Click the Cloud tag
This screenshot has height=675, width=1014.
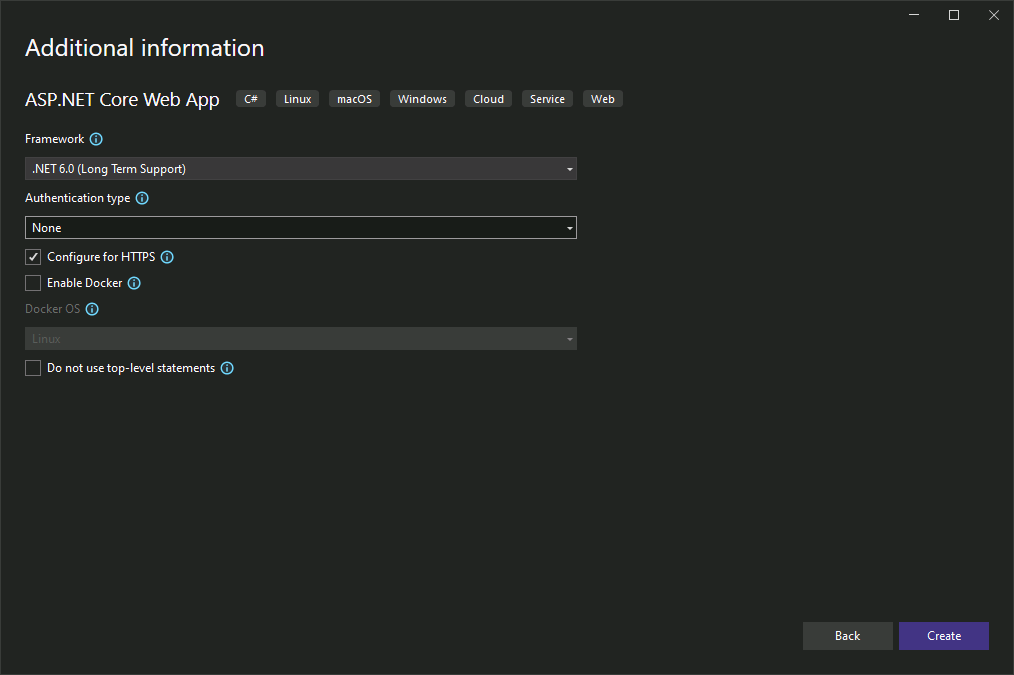coord(488,99)
